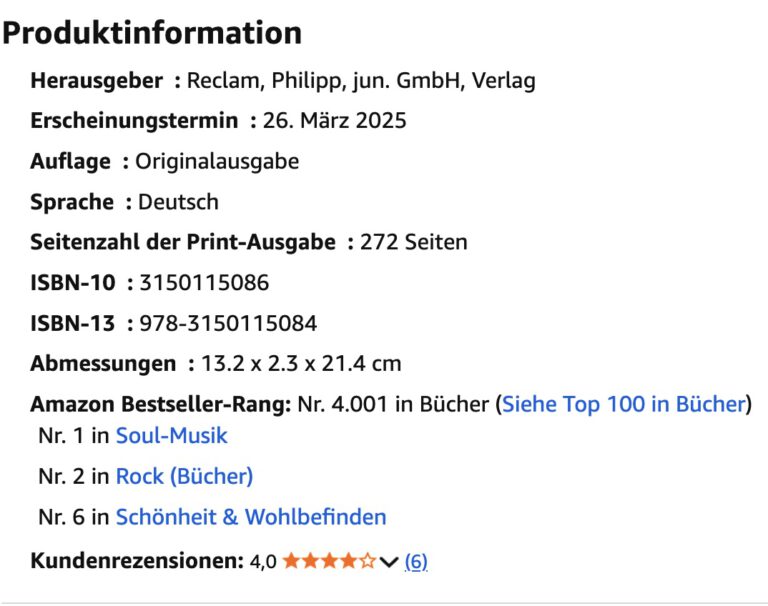Image resolution: width=768 pixels, height=606 pixels.
Task: Open the (6) customer reviews link
Action: click(416, 562)
